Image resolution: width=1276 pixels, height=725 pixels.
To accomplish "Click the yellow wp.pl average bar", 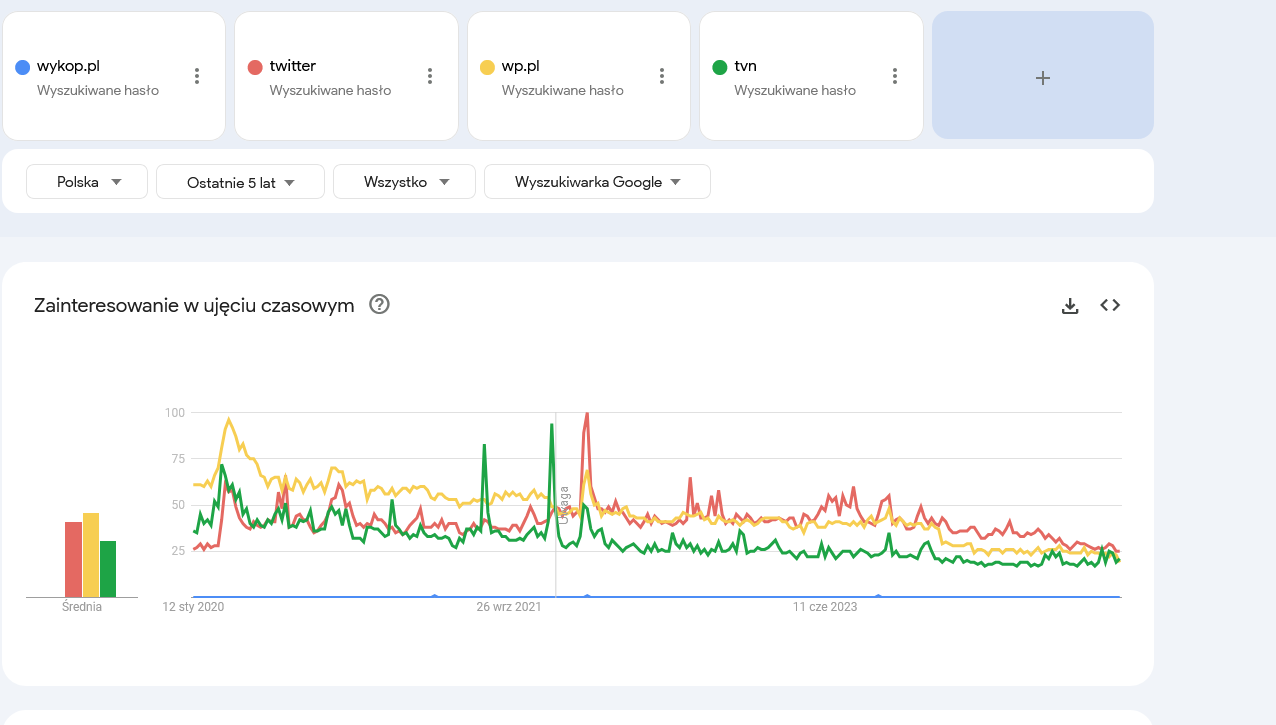I will [91, 555].
